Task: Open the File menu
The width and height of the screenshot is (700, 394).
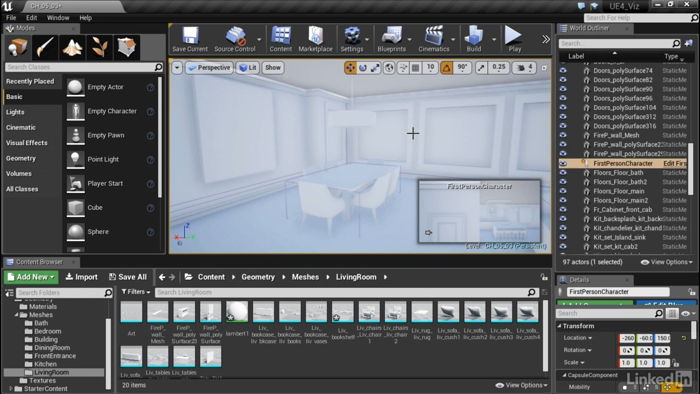Action: click(x=11, y=18)
